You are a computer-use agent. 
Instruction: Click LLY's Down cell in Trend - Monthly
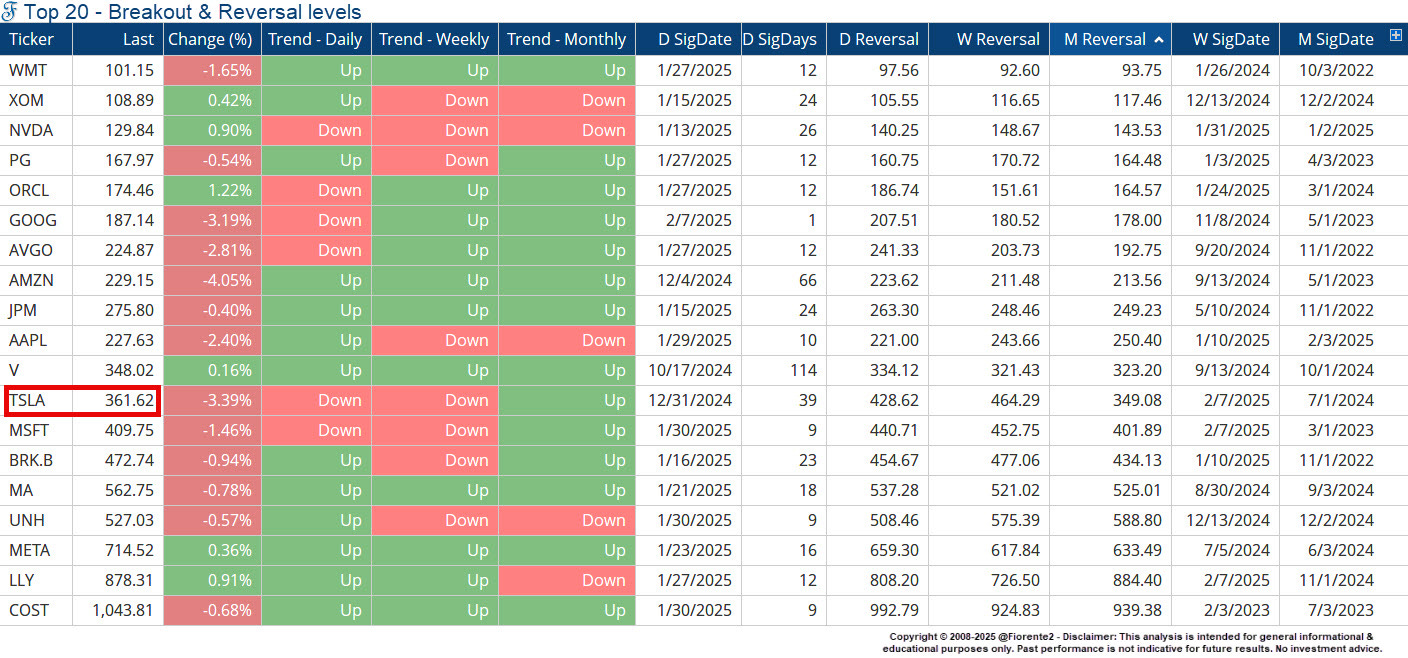(x=566, y=580)
